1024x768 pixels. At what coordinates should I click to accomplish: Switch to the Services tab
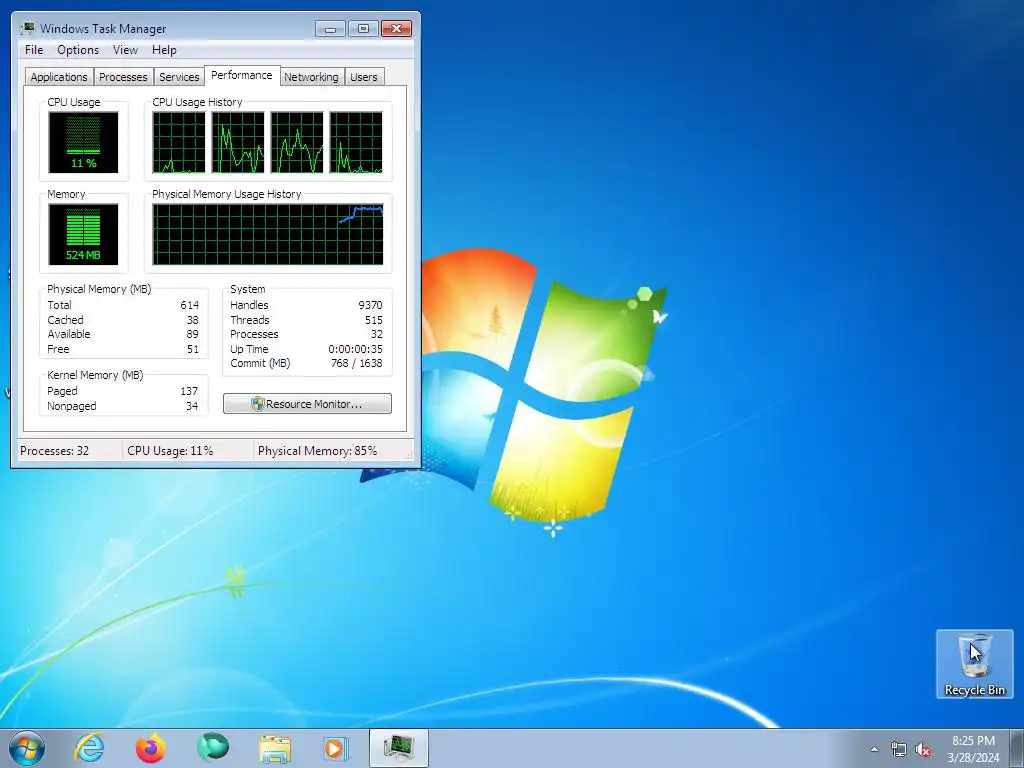click(179, 77)
